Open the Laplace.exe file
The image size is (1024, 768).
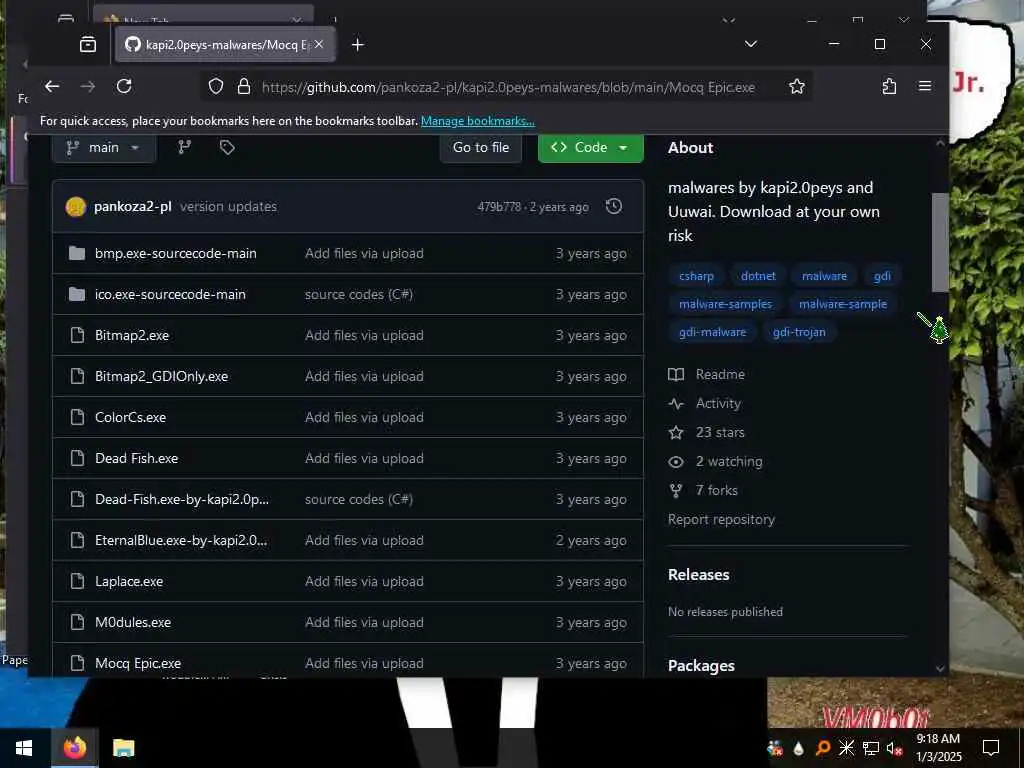(x=129, y=582)
